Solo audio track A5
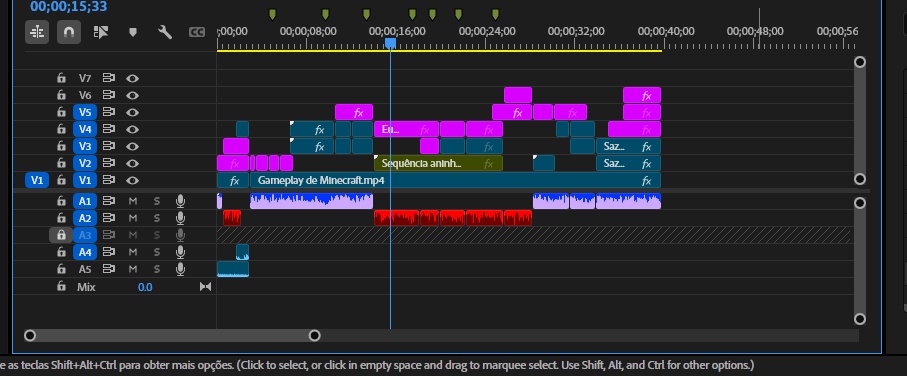Image resolution: width=907 pixels, height=376 pixels. (157, 269)
